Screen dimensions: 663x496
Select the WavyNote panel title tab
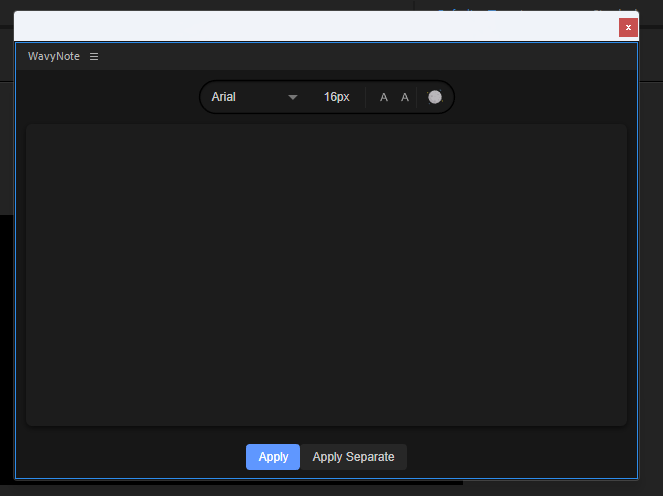pyautogui.click(x=54, y=56)
